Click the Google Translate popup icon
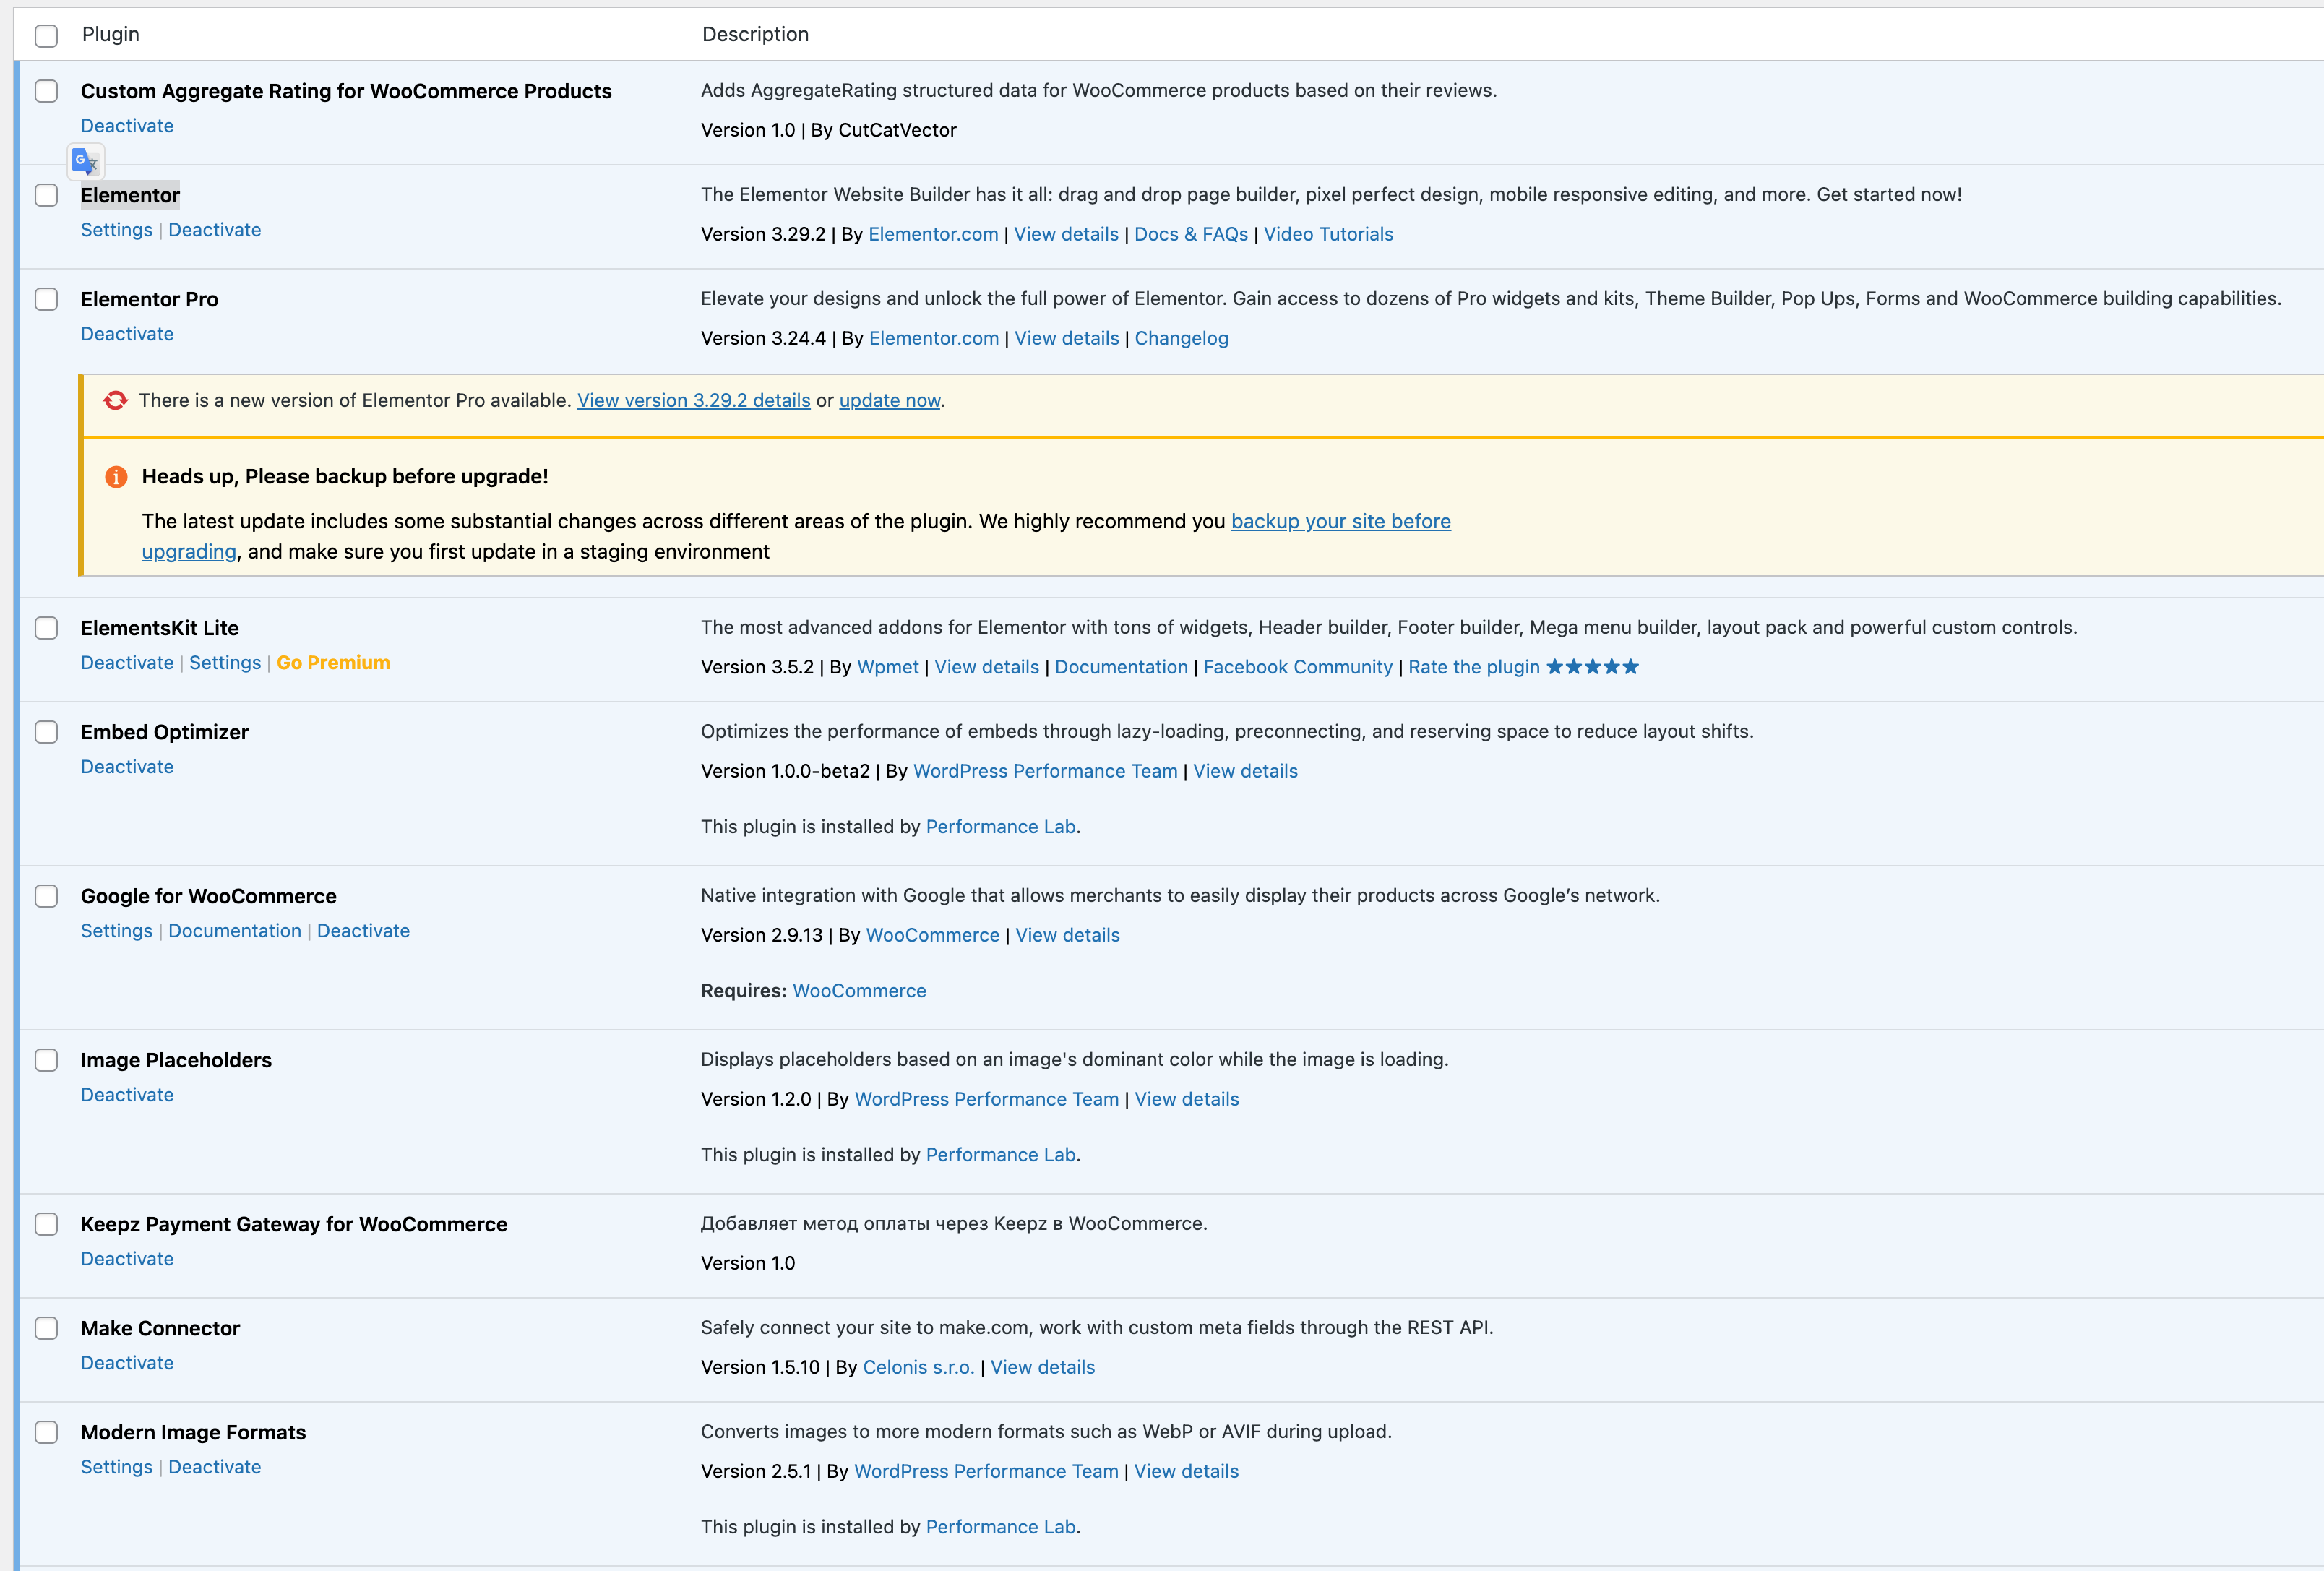Screen dimensions: 2324x1571 [x=85, y=161]
